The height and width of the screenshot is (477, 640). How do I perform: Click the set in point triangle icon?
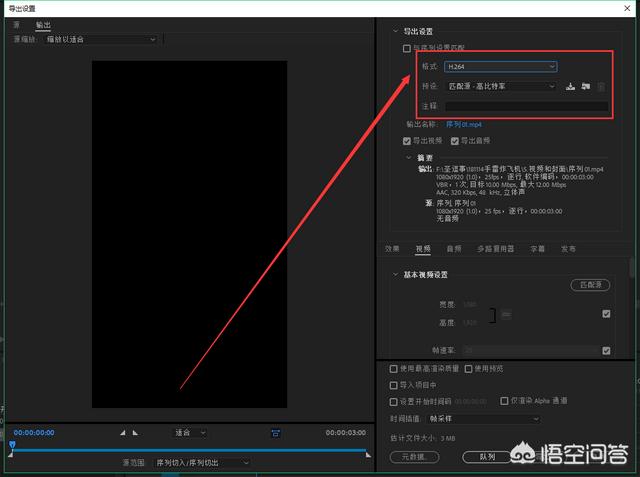tap(123, 433)
